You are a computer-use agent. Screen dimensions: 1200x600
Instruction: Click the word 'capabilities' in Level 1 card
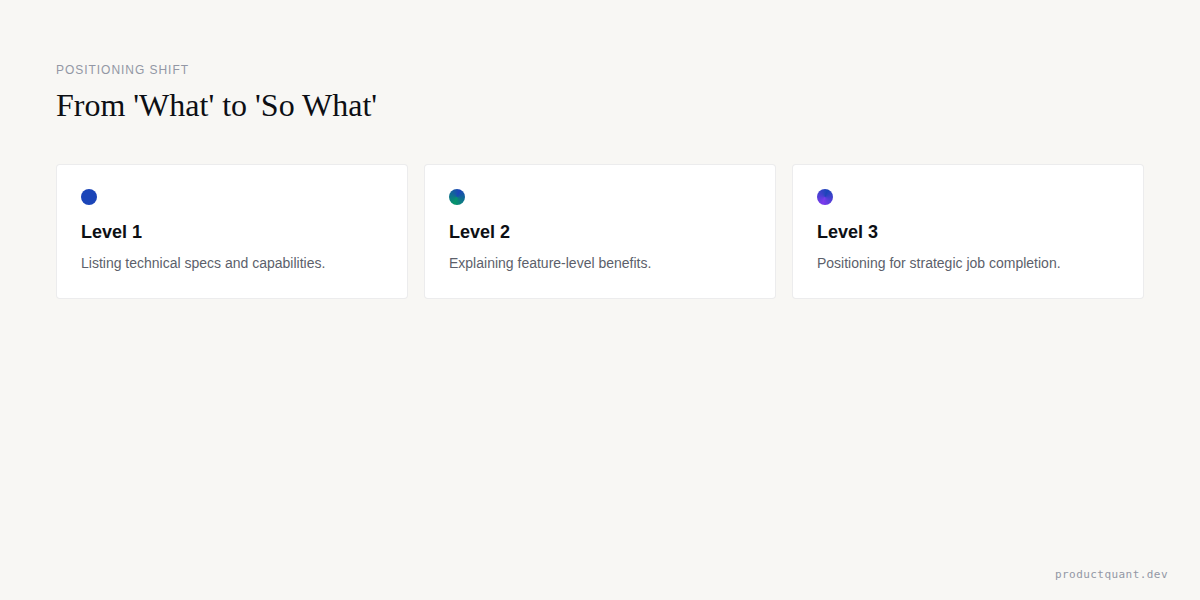[x=287, y=263]
